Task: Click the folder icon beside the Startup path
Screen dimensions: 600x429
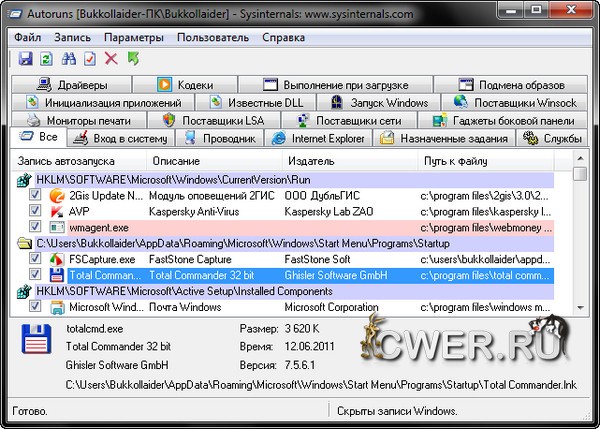Action: [x=24, y=243]
